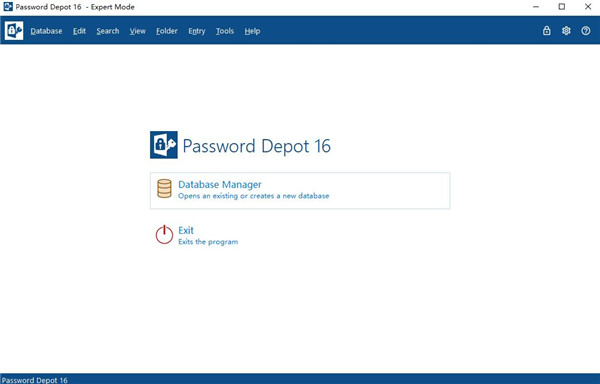Click the large Password Depot 16 logo

164,145
